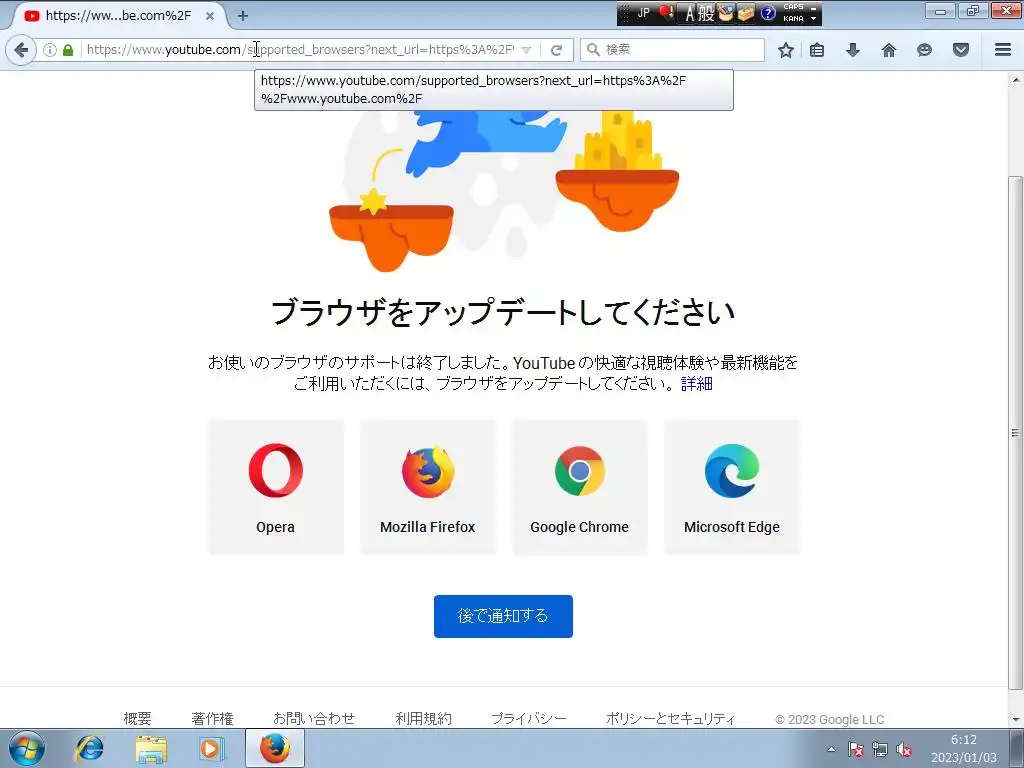The image size is (1024, 768).
Task: Click the scrollbar down arrow
Action: [x=1016, y=720]
